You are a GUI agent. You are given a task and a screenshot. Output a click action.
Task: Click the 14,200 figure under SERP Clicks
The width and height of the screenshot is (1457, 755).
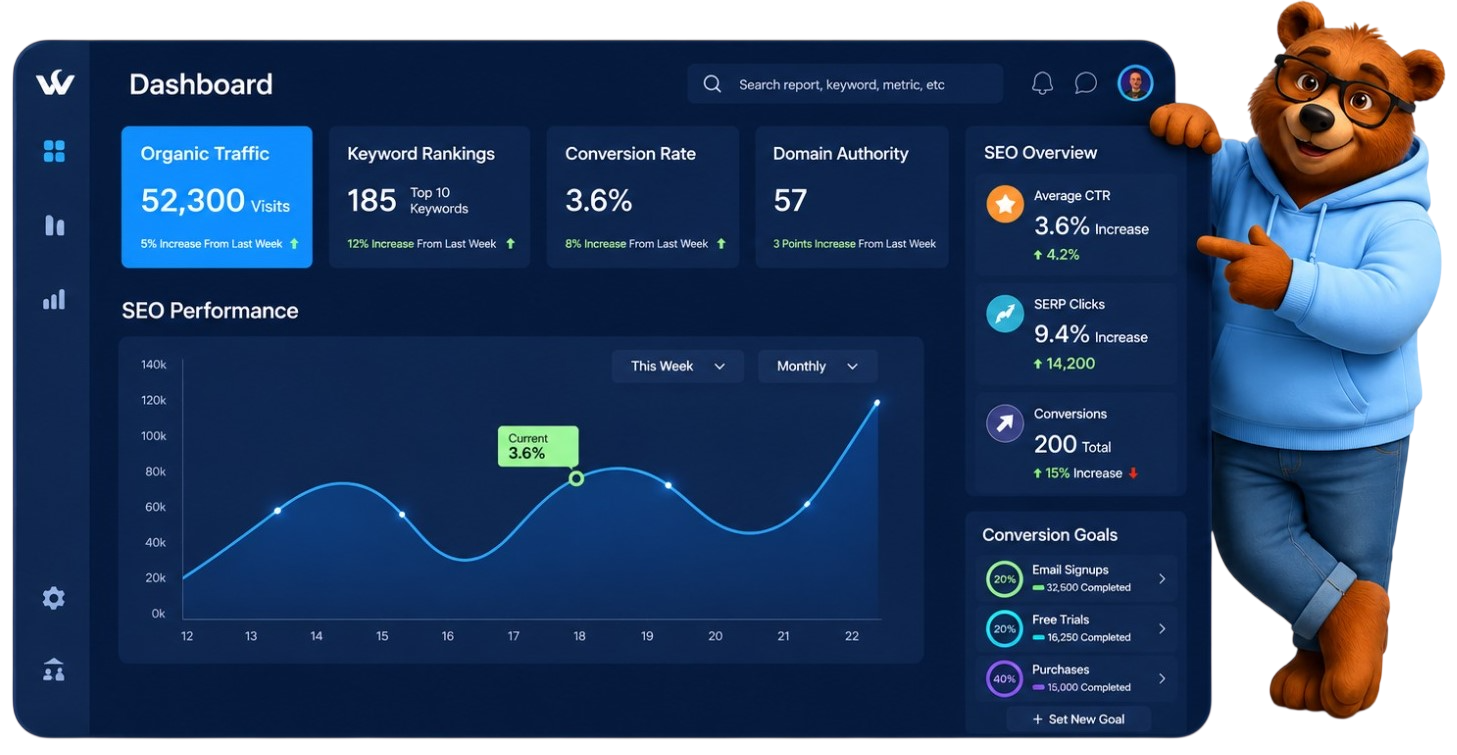tap(1071, 364)
